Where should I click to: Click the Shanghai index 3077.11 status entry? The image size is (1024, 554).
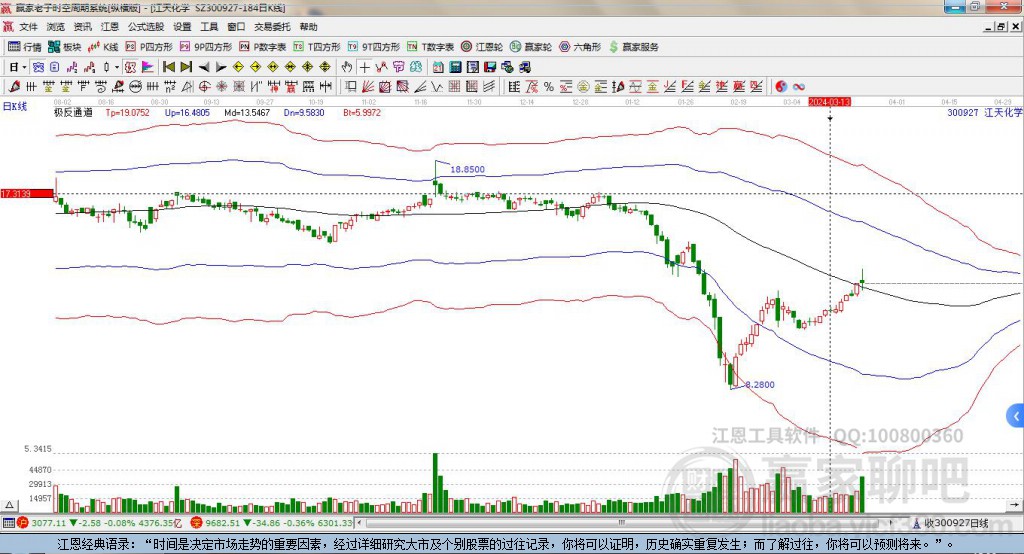coord(101,523)
